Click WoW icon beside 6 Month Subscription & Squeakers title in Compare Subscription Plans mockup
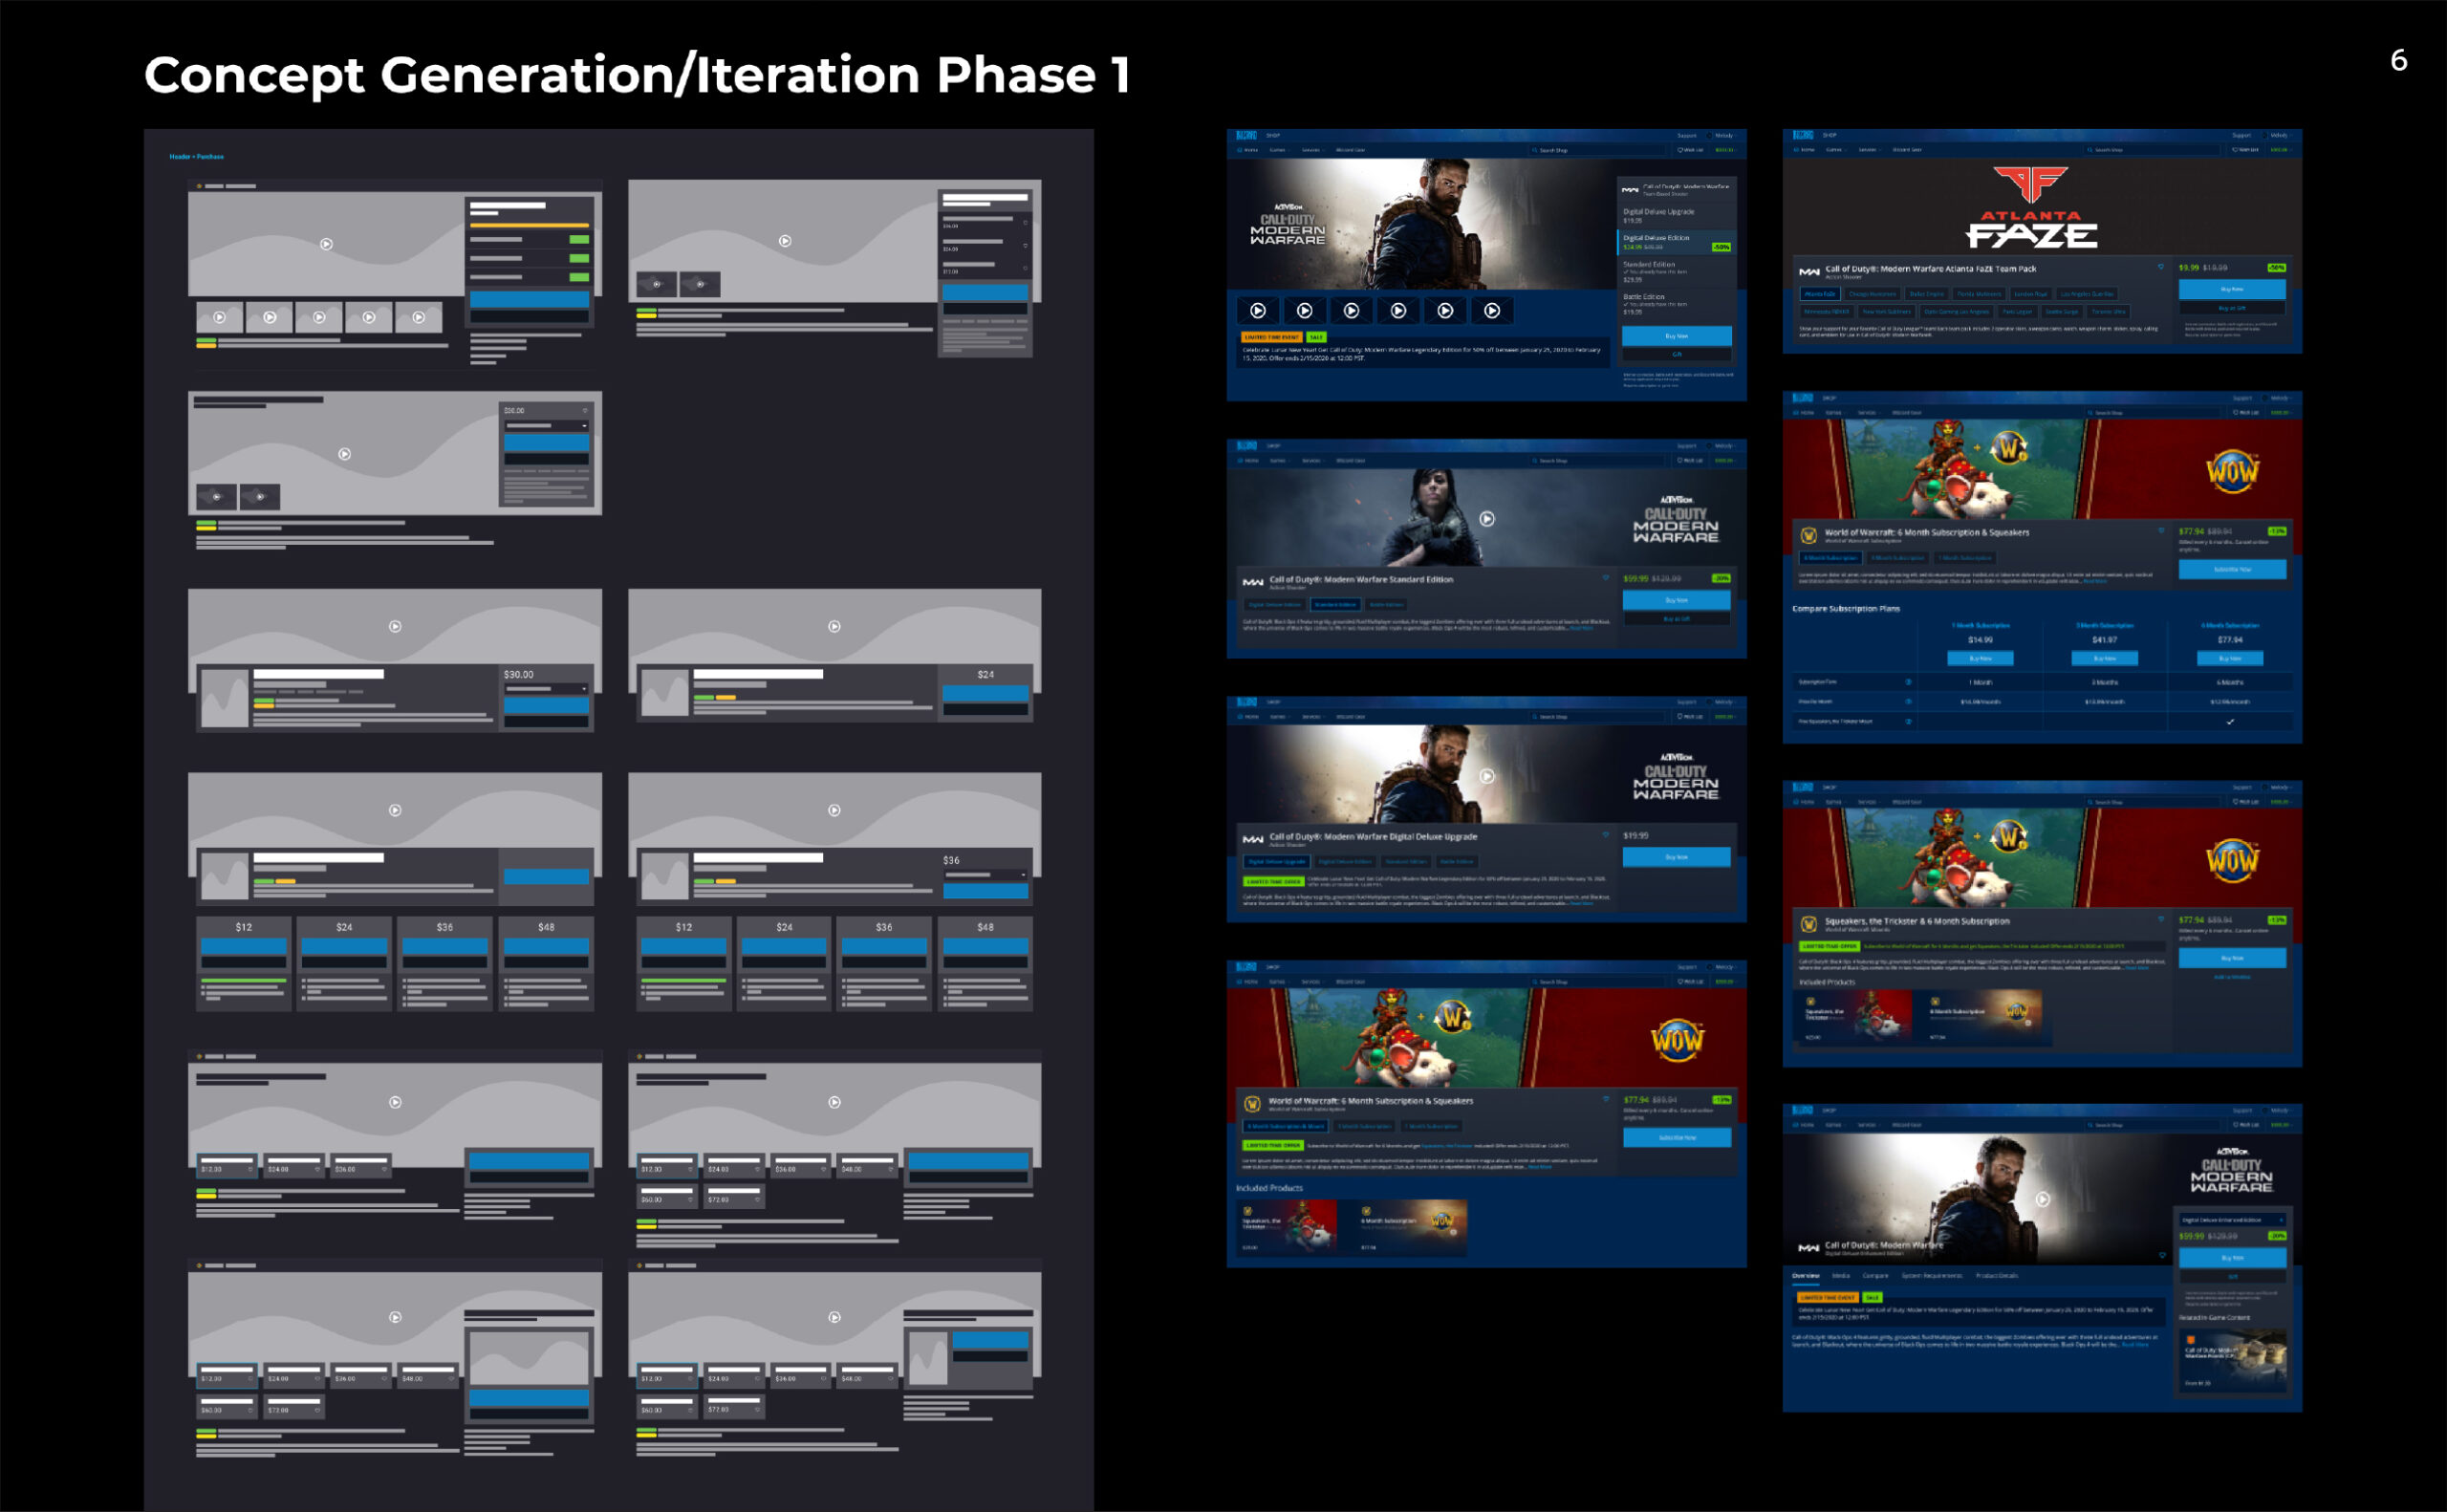 click(x=1809, y=535)
